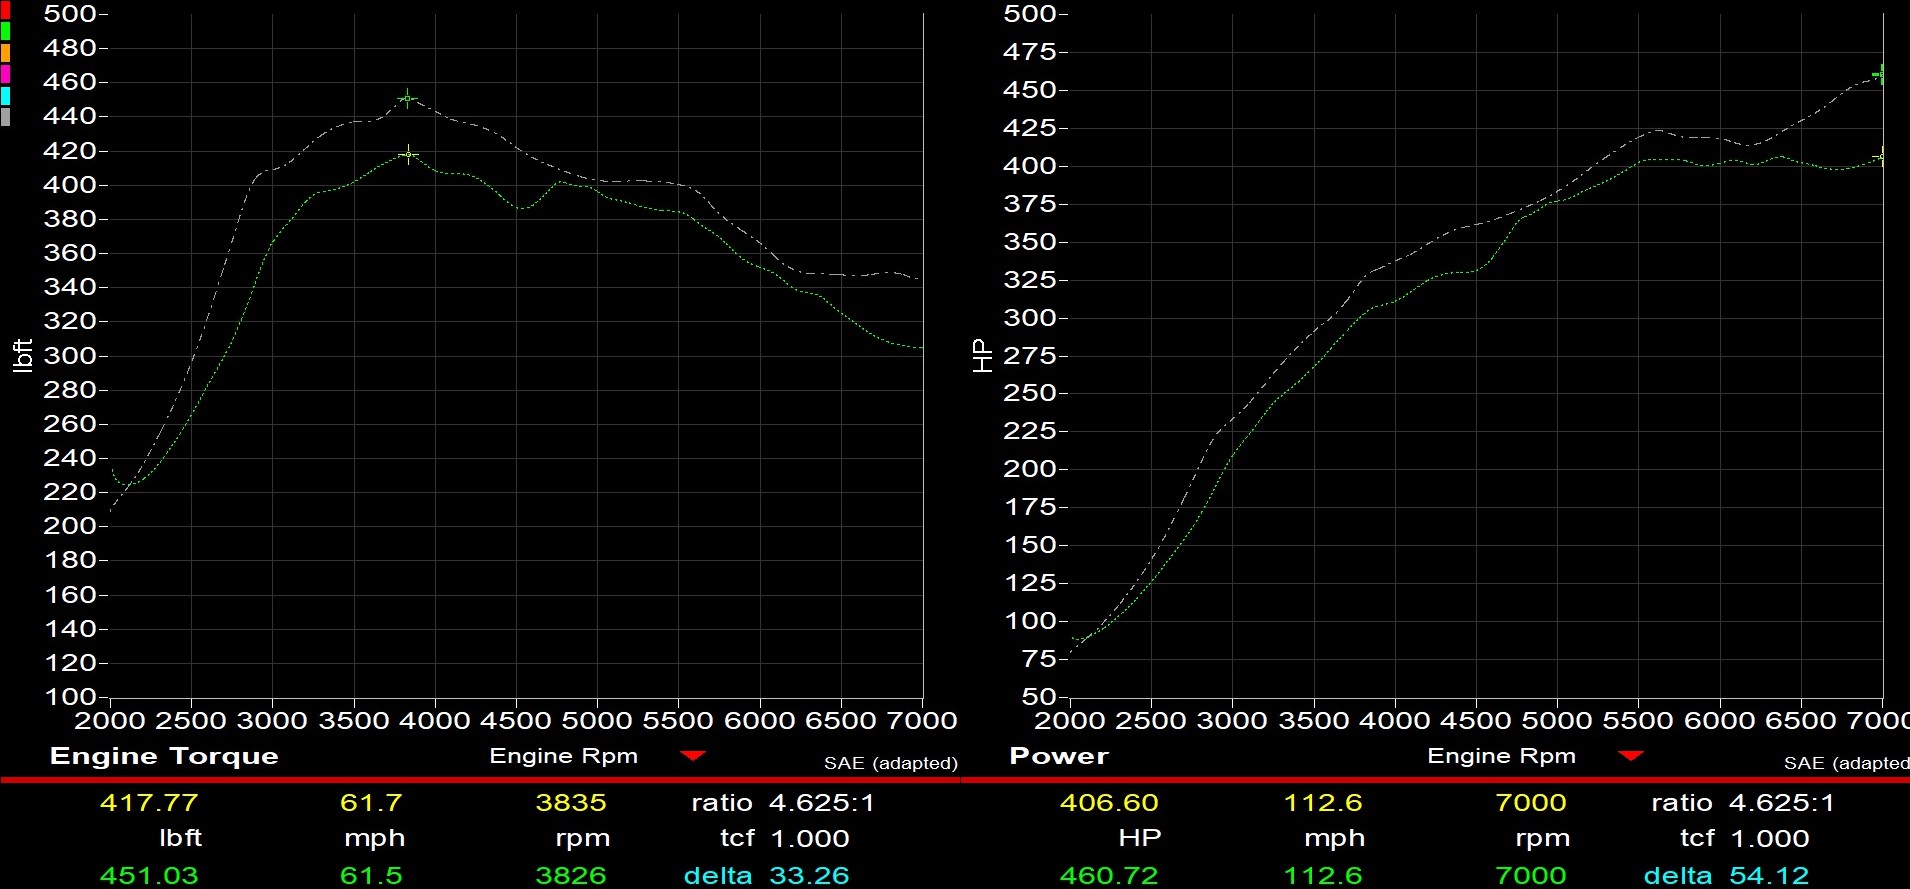Select yellow 112.6 mph in power panel
The width and height of the screenshot is (1910, 889).
pos(1323,803)
